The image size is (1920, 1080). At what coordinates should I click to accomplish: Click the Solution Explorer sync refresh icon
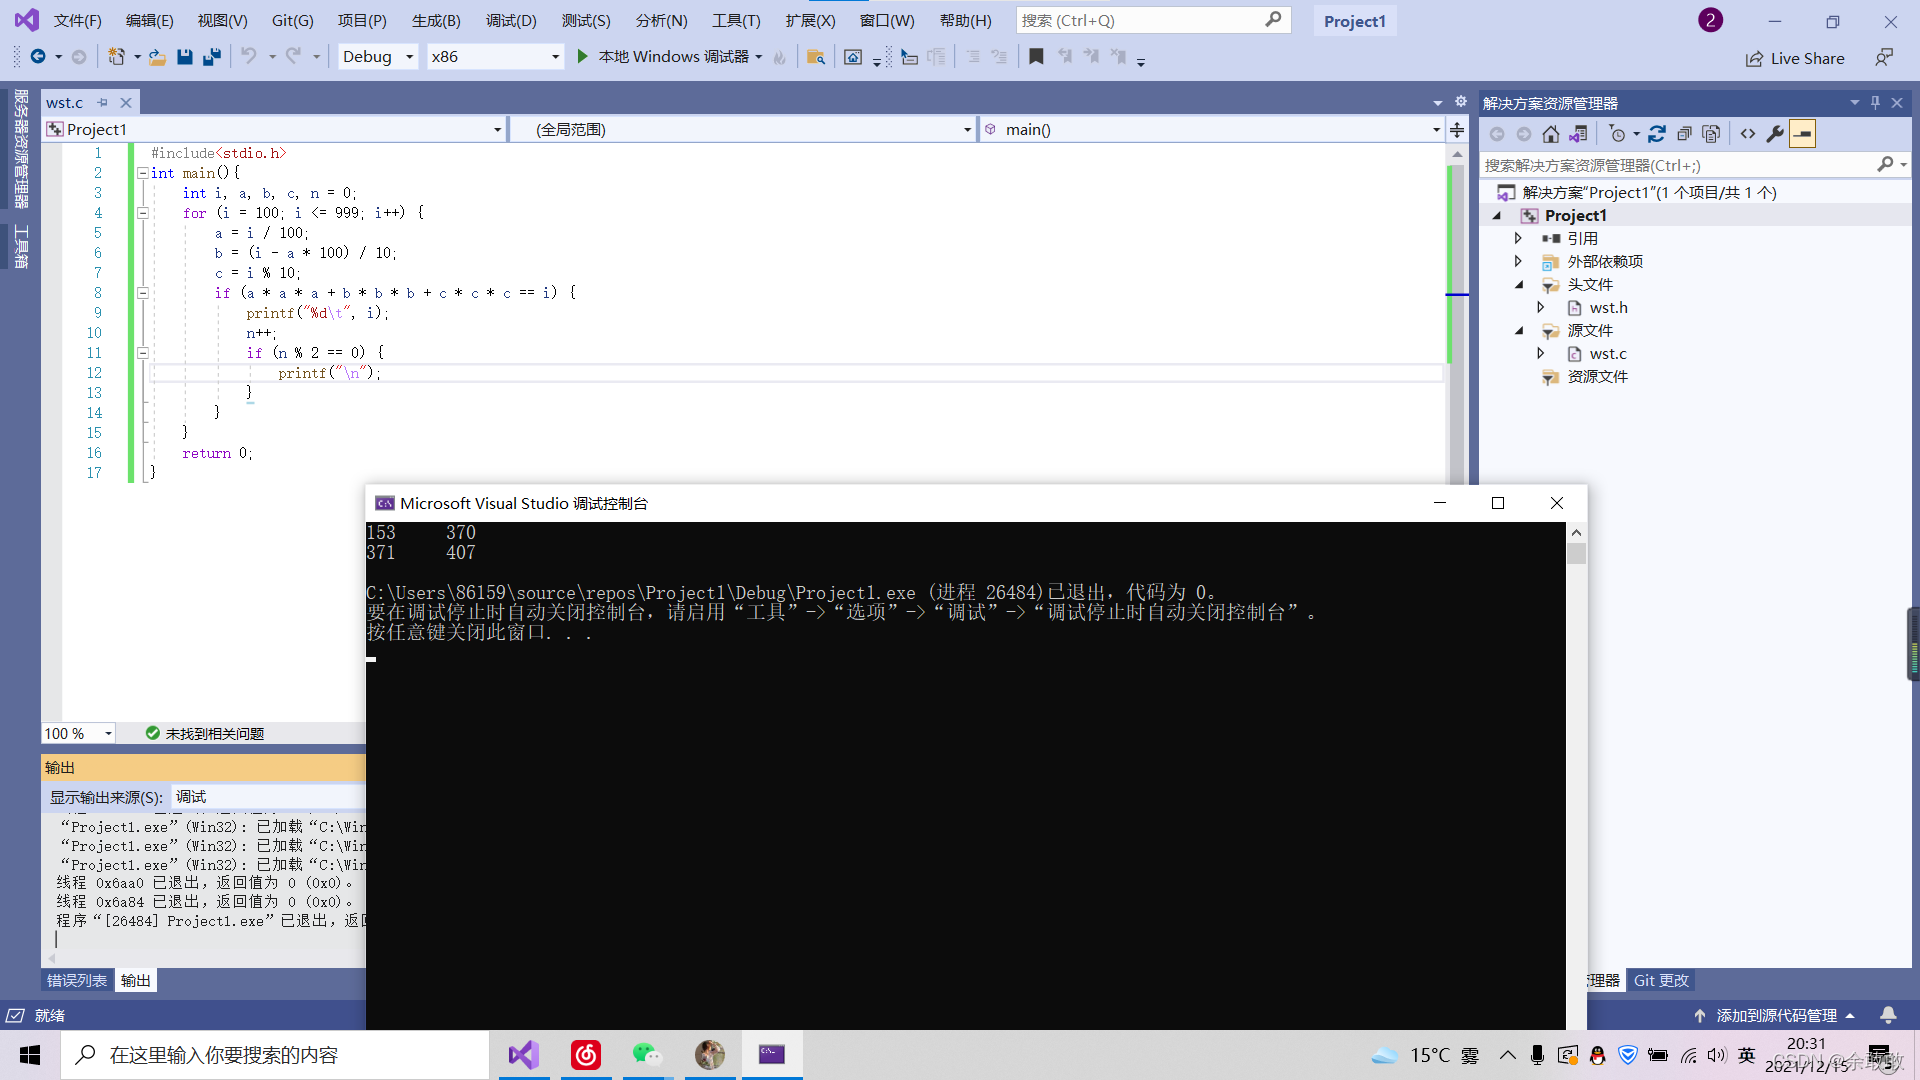[x=1657, y=134]
